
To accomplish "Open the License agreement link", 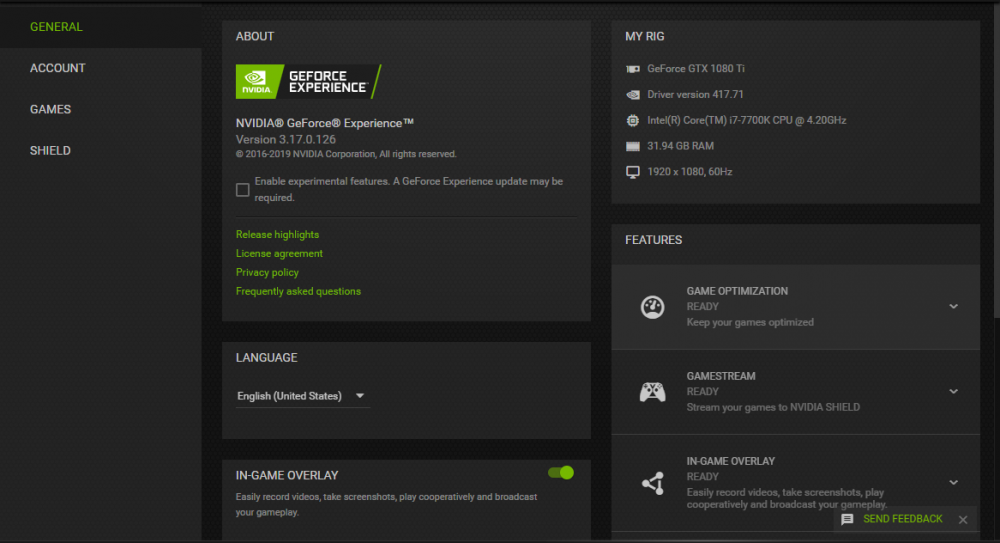I will click(x=279, y=253).
